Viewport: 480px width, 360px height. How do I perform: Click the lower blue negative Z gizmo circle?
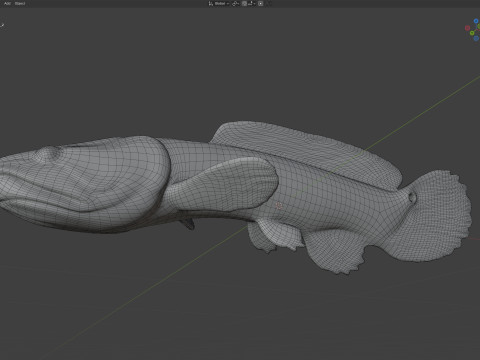point(476,38)
